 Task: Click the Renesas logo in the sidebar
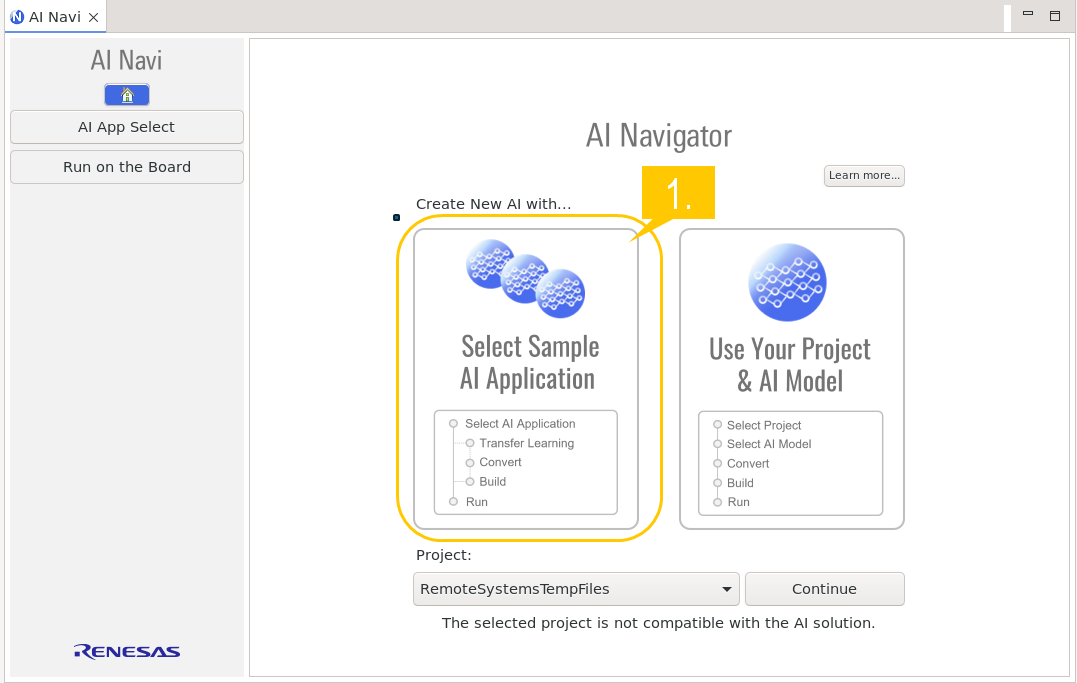click(x=127, y=652)
